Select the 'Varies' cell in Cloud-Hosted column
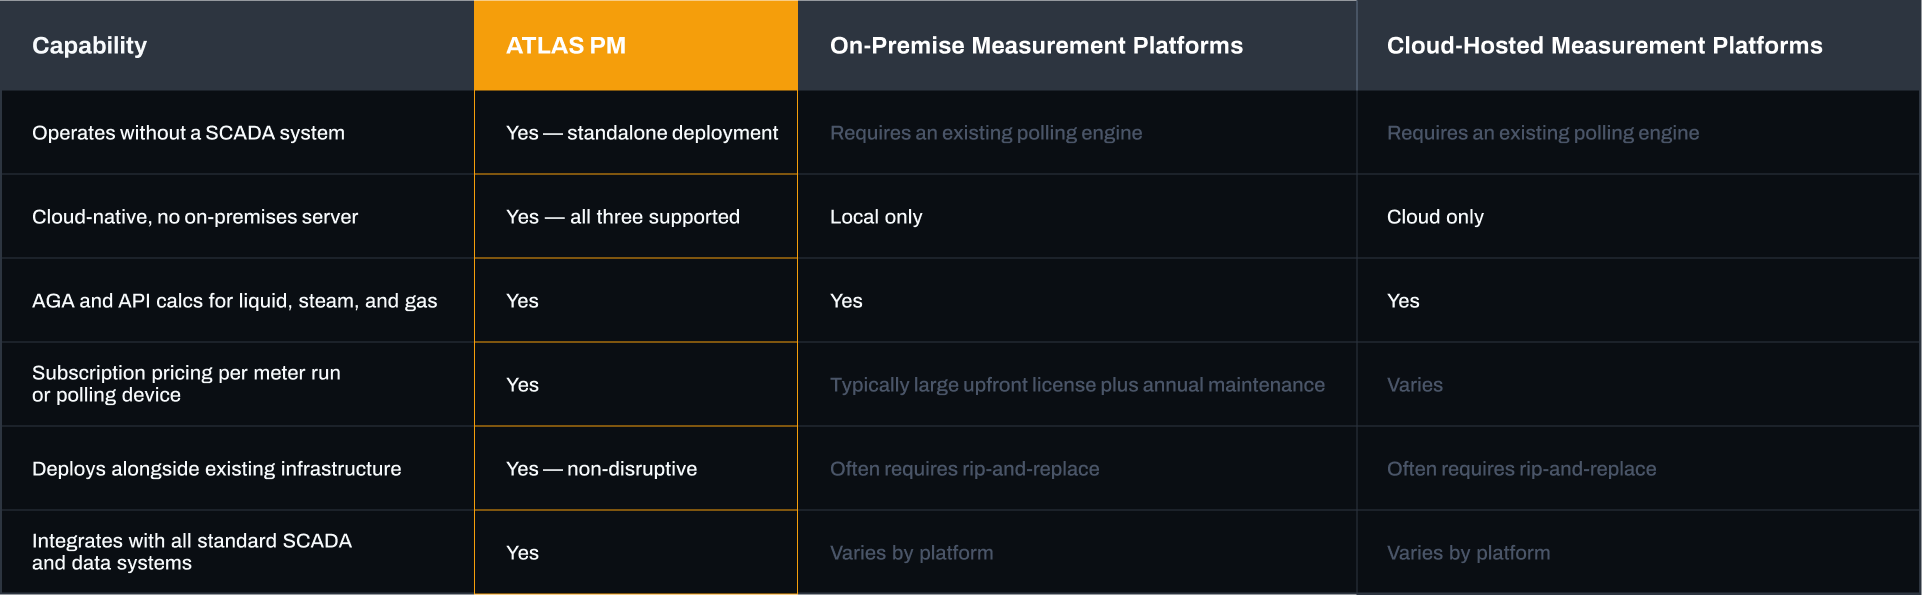This screenshot has height=595, width=1922. 1414,385
